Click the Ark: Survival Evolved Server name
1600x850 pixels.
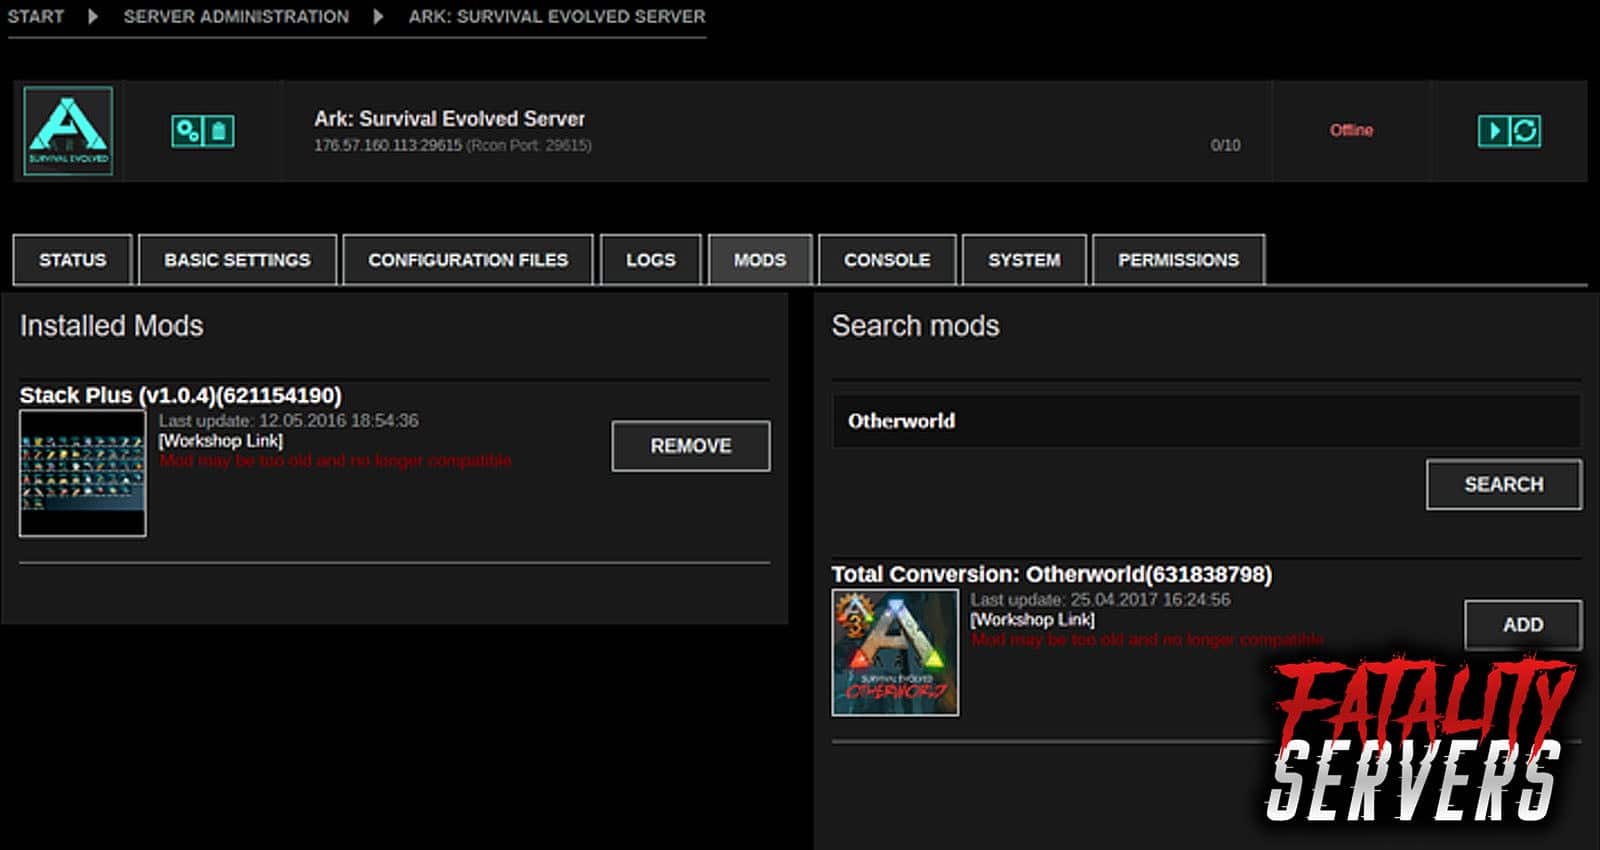click(449, 118)
